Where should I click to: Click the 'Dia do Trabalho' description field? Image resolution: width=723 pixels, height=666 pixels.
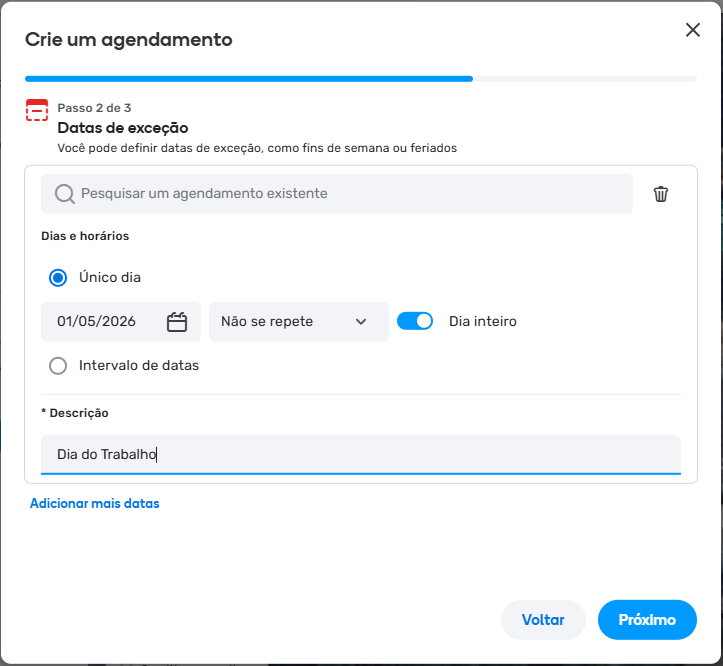[360, 454]
